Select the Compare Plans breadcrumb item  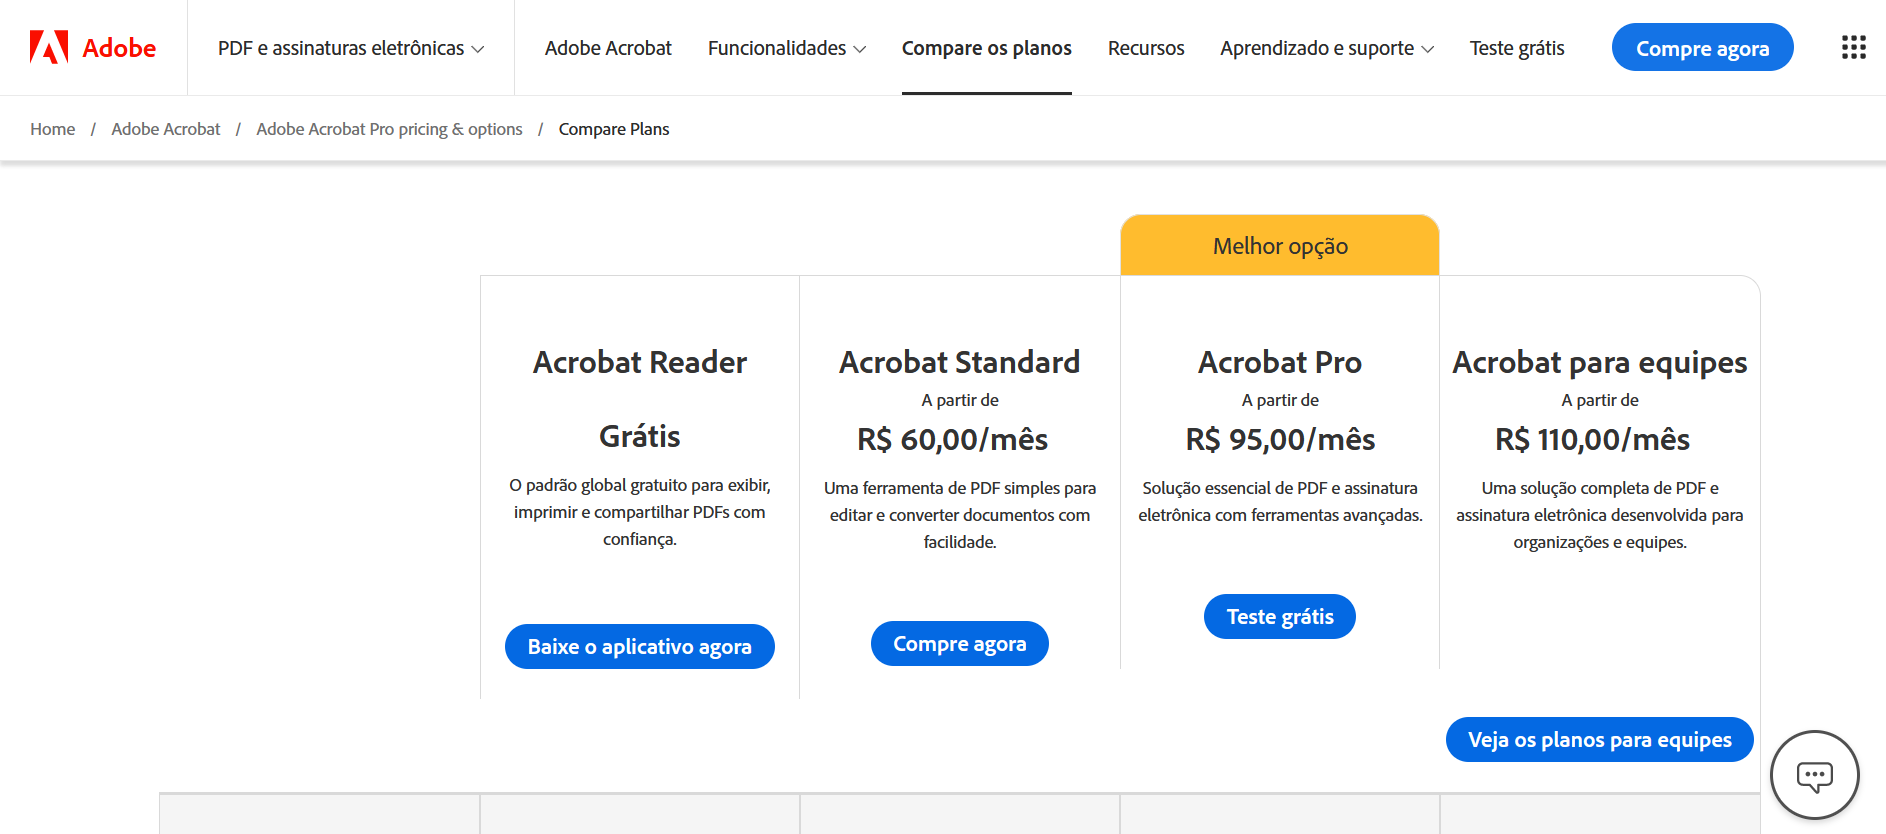click(x=614, y=128)
